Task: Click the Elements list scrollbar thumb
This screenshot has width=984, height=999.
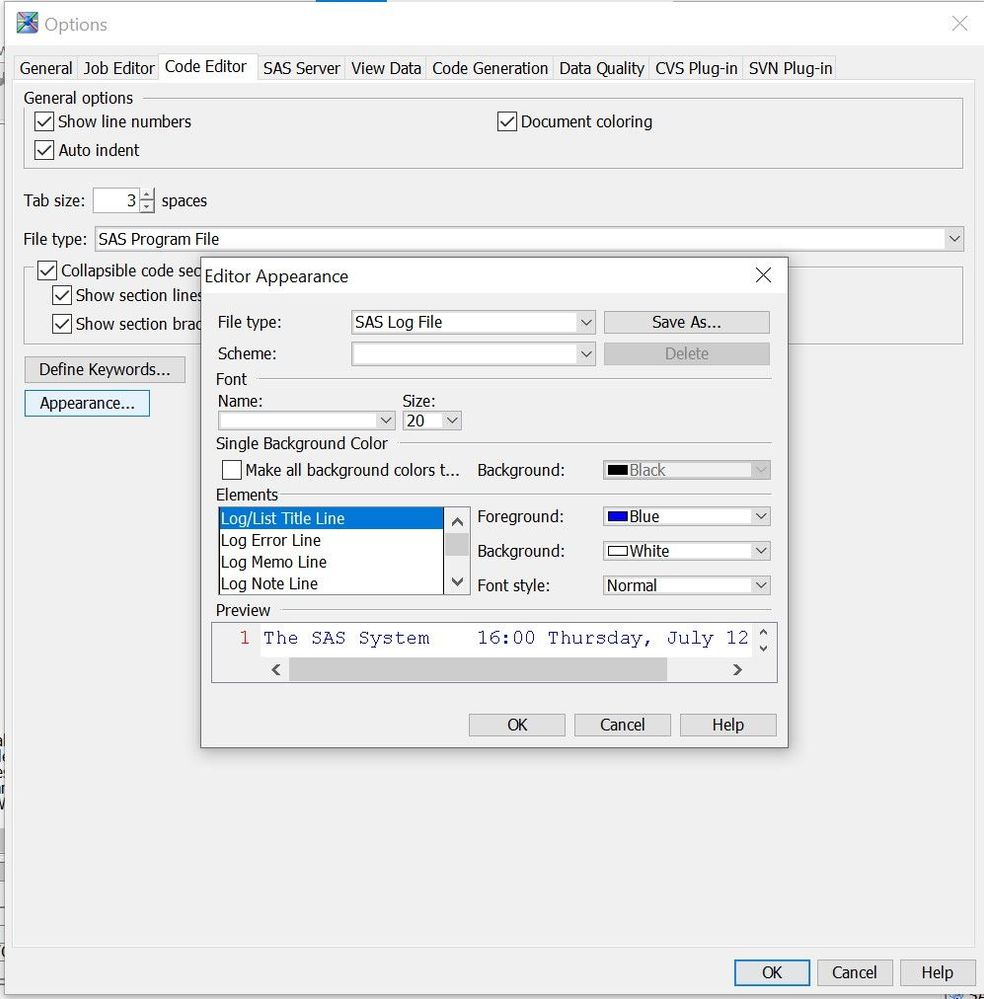Action: [457, 545]
